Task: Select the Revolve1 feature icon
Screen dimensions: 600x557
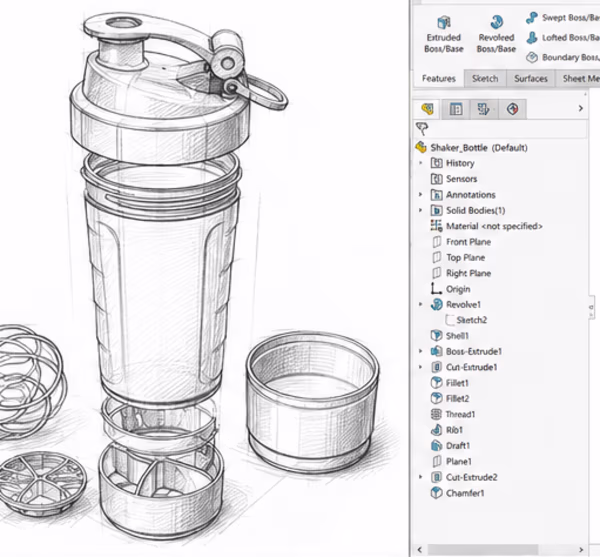Action: [x=436, y=305]
